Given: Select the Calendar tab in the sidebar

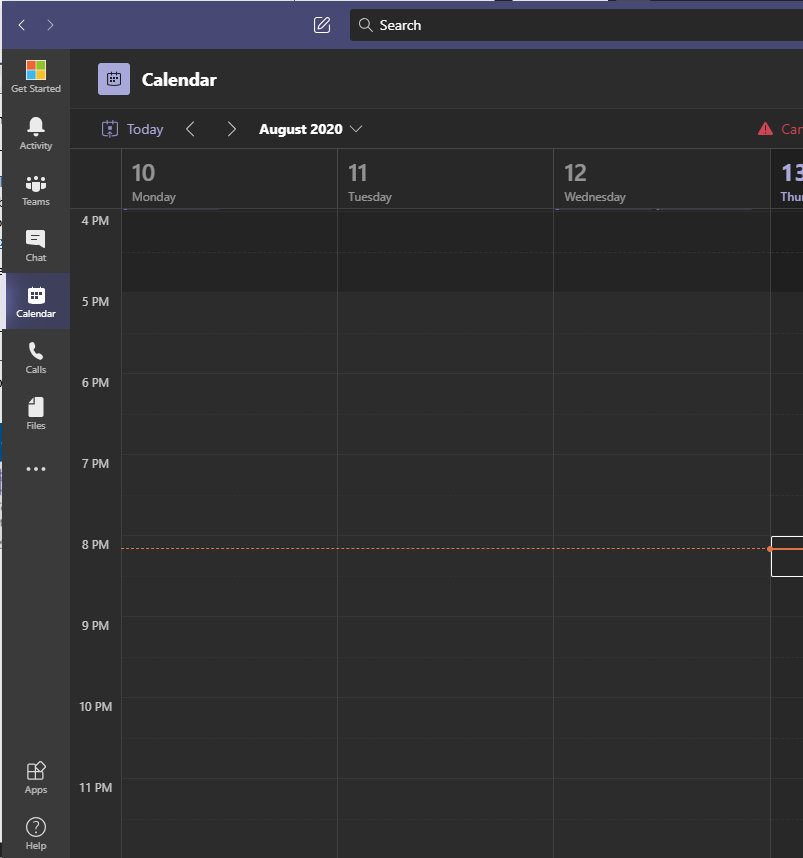Looking at the screenshot, I should tap(36, 301).
